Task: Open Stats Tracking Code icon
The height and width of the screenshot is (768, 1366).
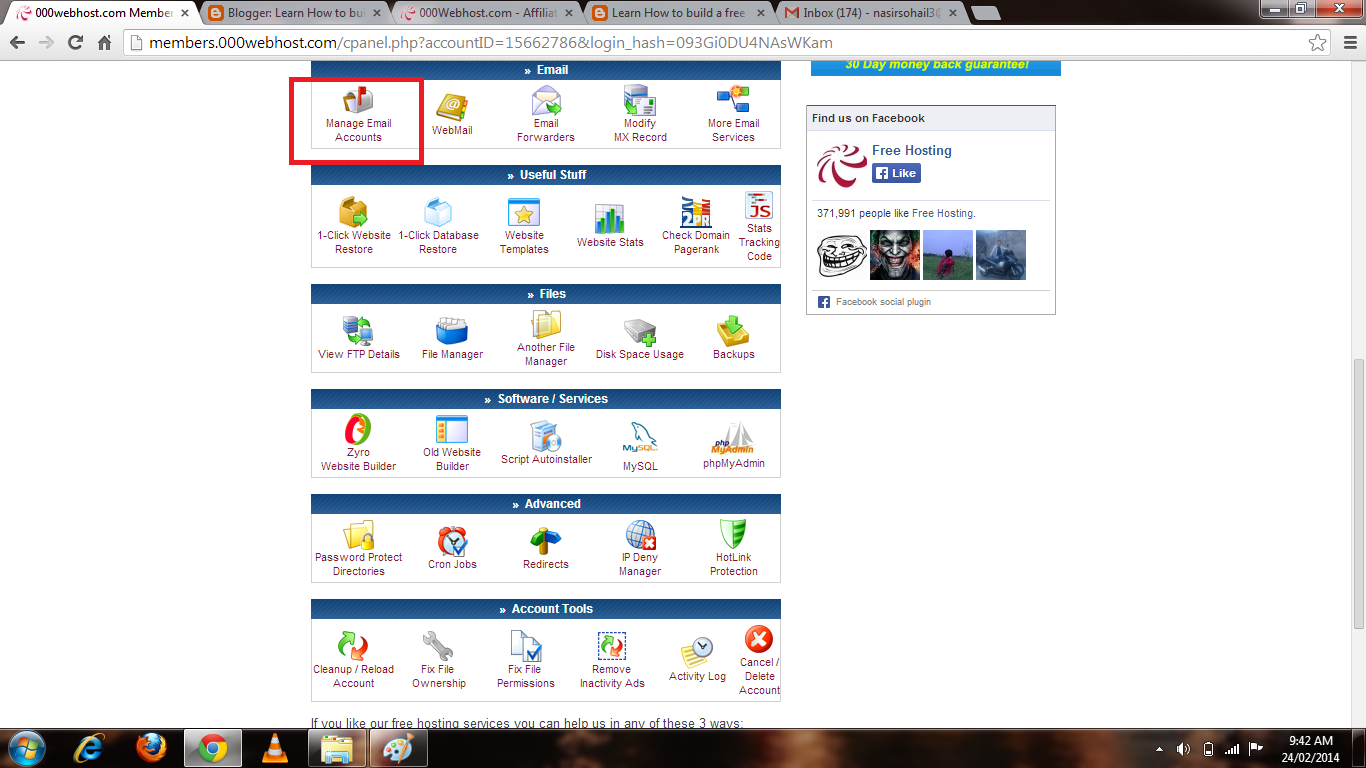Action: [759, 206]
